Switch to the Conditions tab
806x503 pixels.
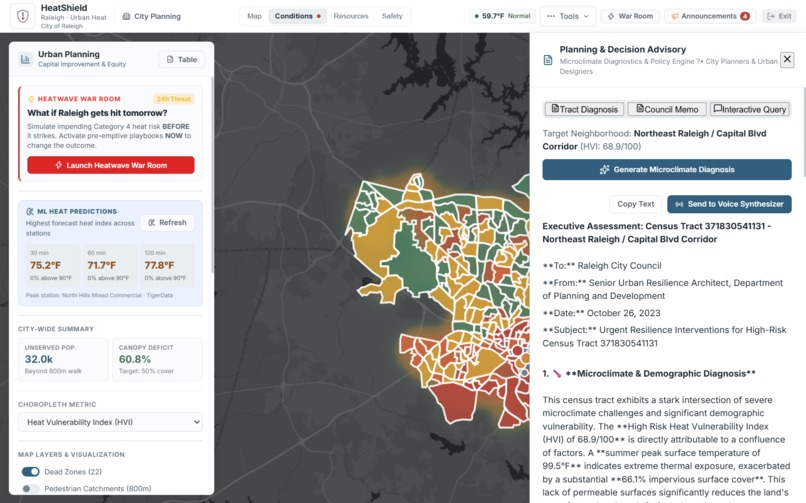[298, 16]
